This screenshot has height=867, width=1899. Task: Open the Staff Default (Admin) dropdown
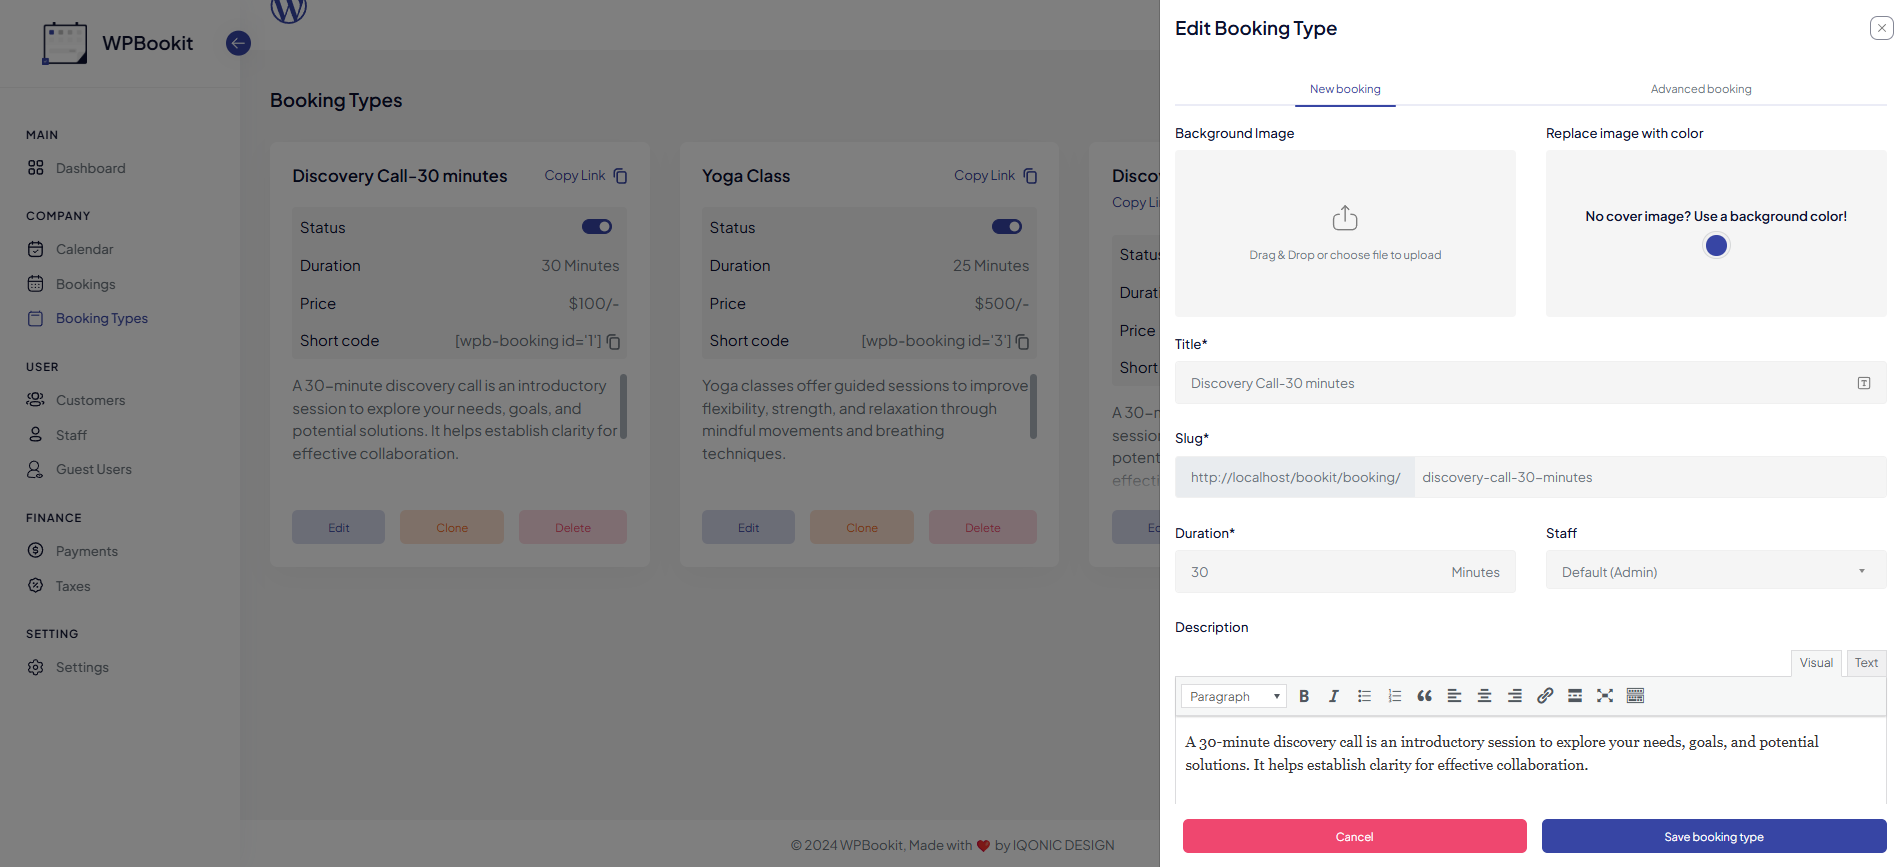[1716, 572]
